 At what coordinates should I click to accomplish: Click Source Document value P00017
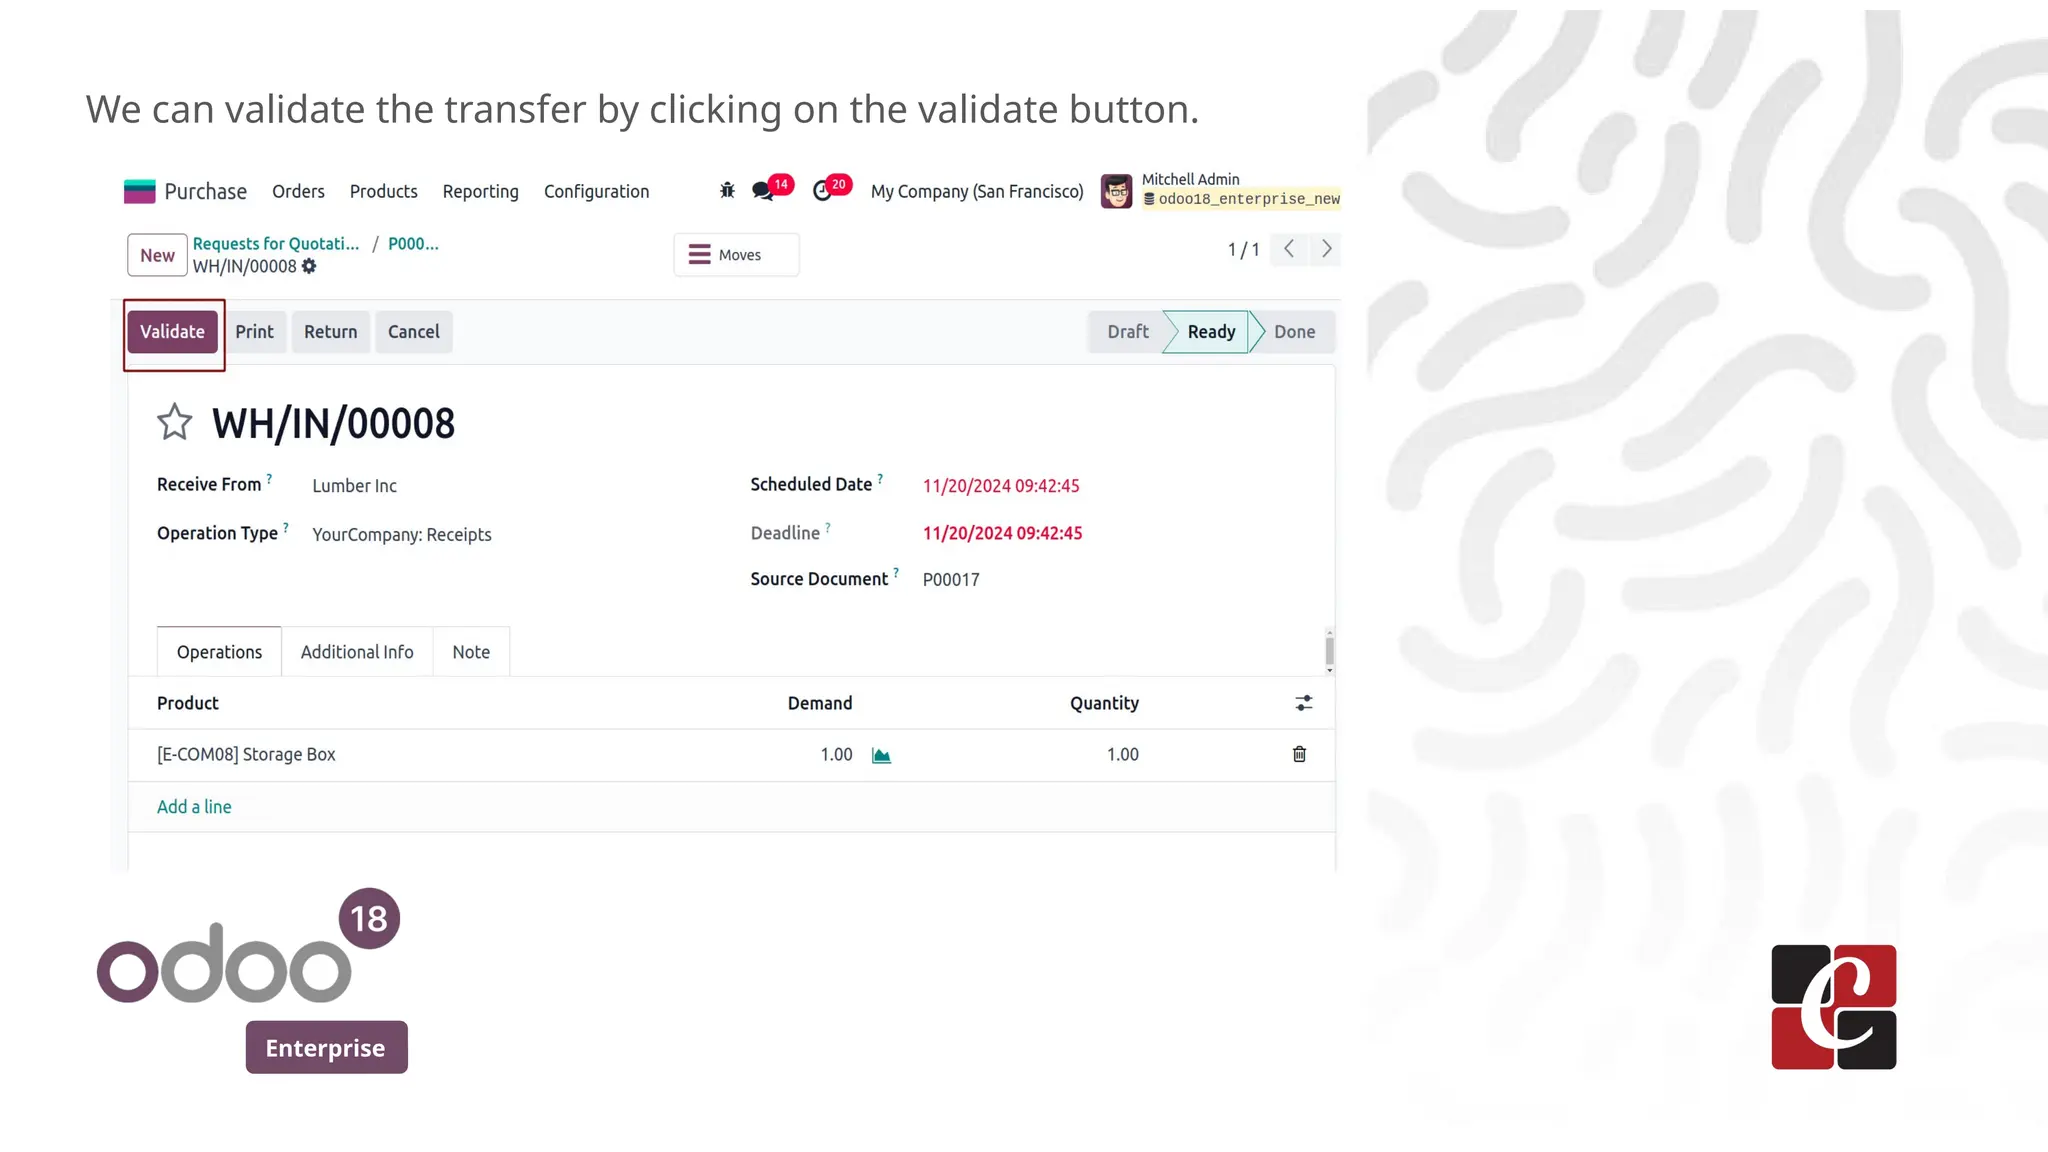tap(951, 580)
